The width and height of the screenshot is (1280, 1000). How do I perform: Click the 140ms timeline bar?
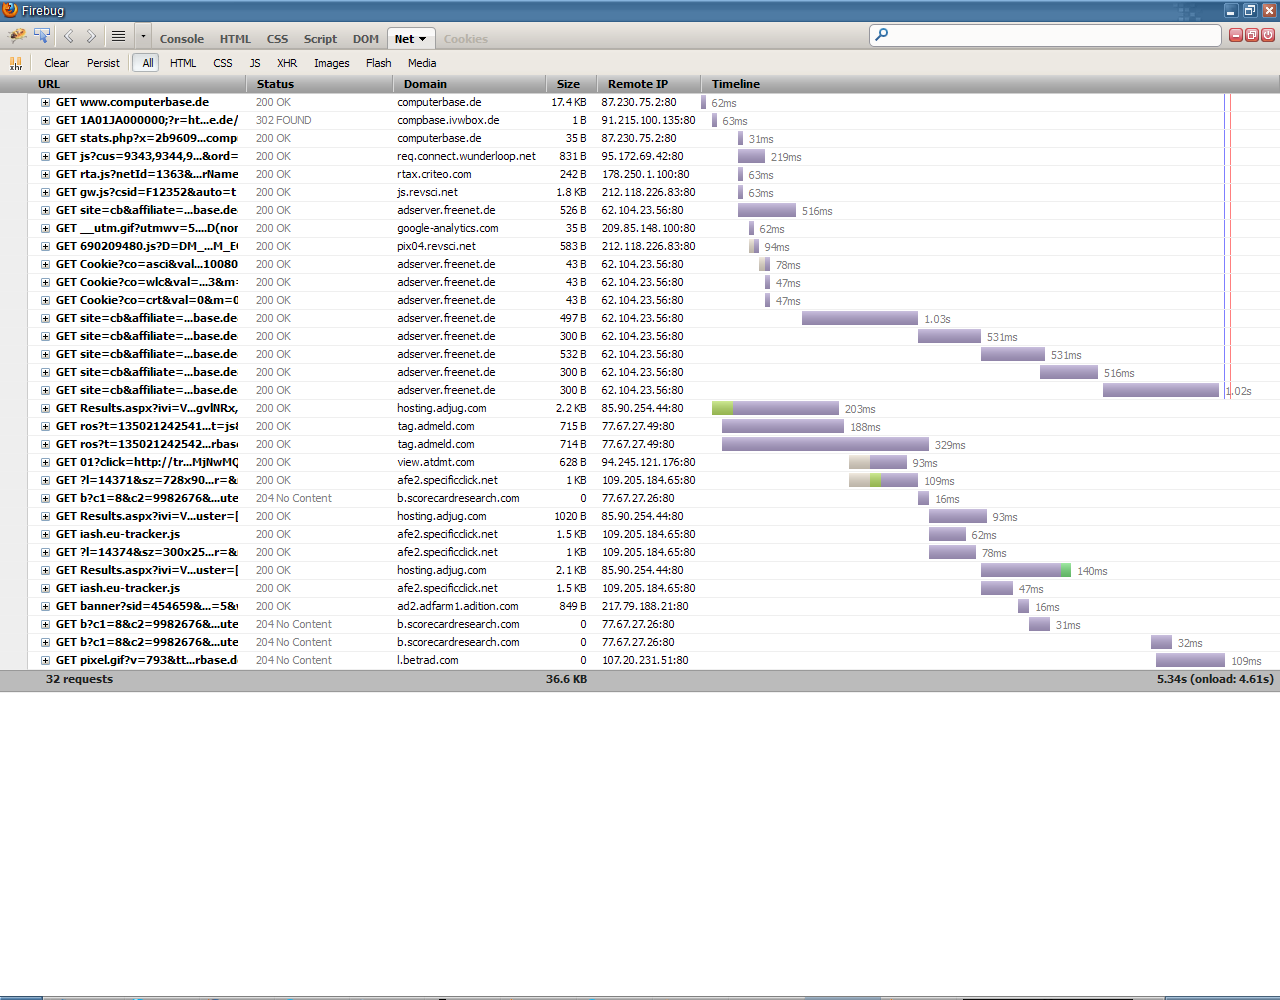pos(1026,570)
